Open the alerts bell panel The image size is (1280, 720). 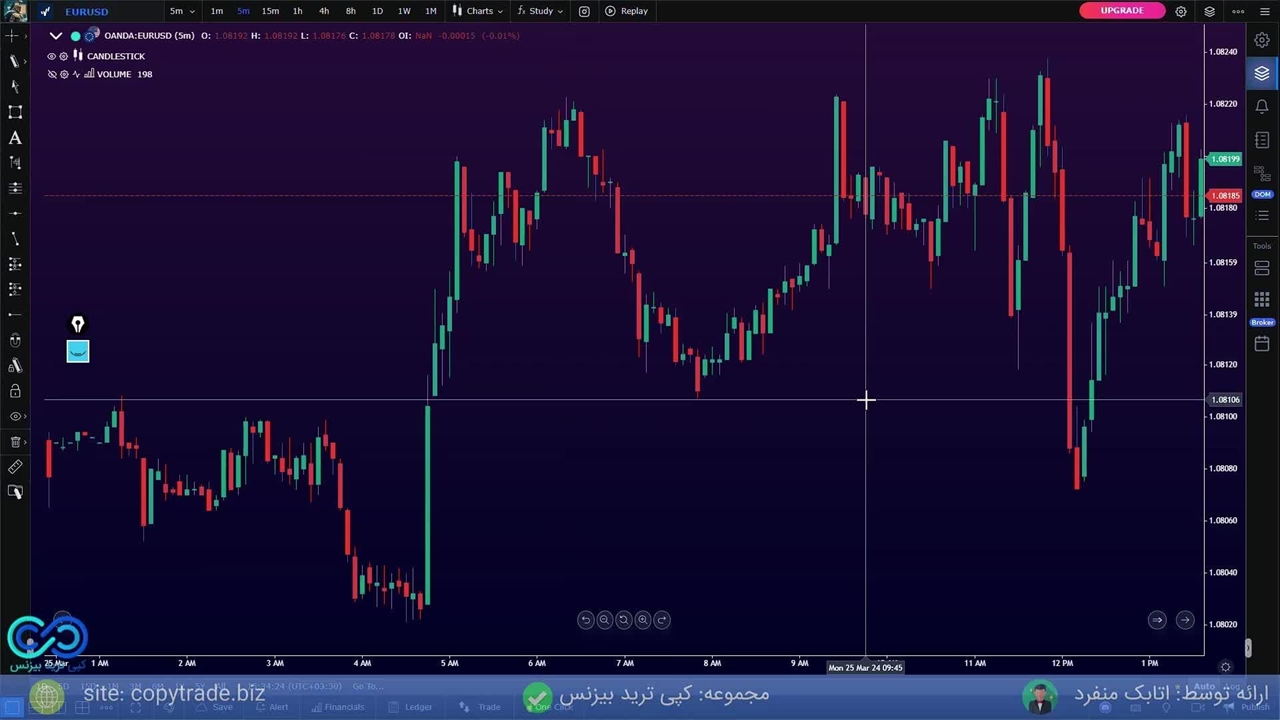click(1262, 107)
